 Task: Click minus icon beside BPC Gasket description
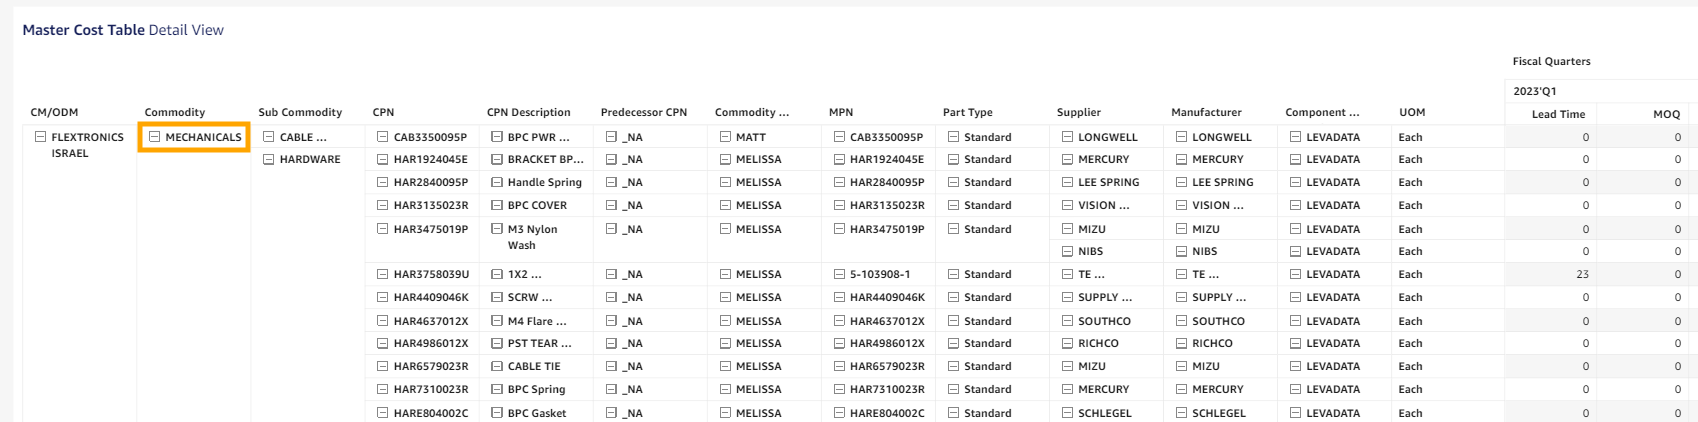click(496, 413)
